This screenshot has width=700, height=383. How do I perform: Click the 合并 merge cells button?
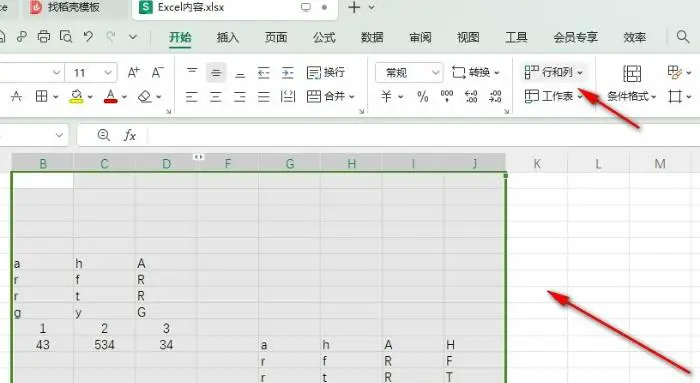tap(330, 96)
